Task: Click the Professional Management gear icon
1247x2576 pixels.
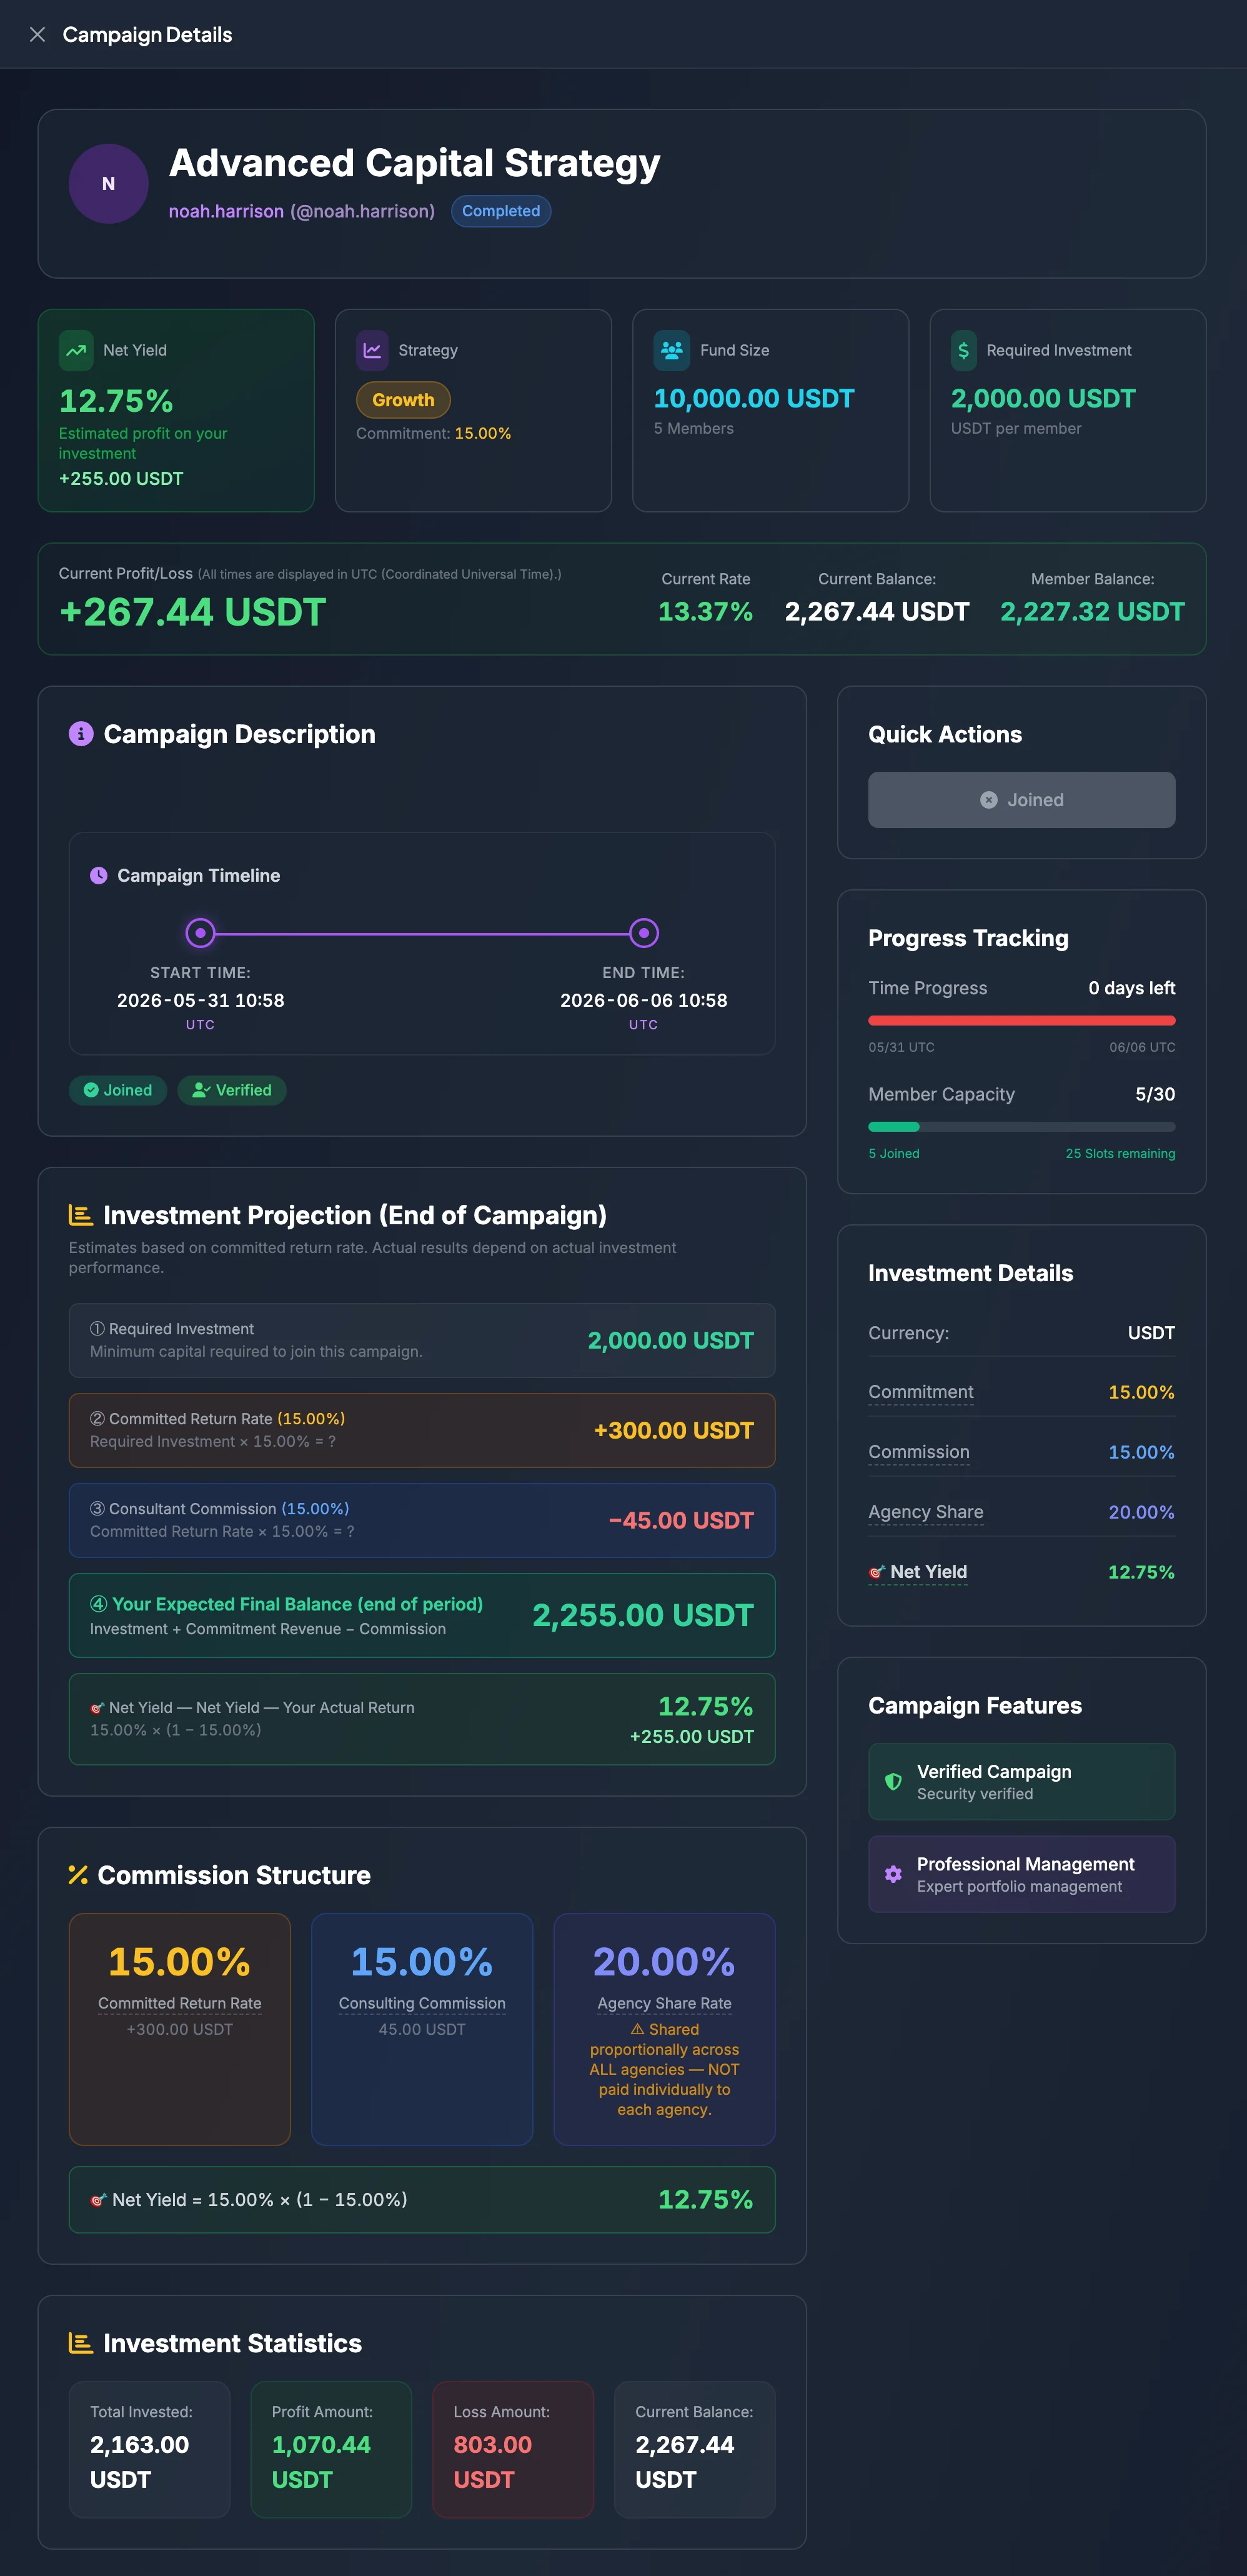Action: tap(894, 1874)
